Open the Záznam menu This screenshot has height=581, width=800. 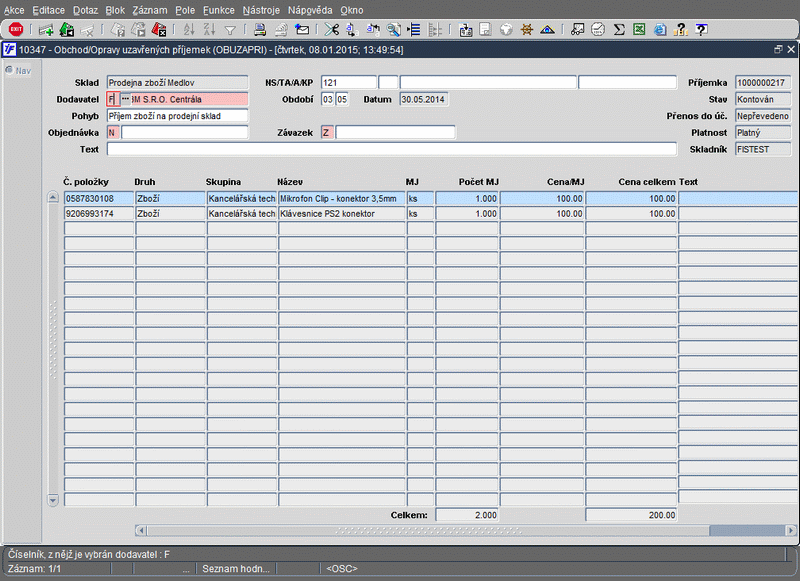coord(149,10)
